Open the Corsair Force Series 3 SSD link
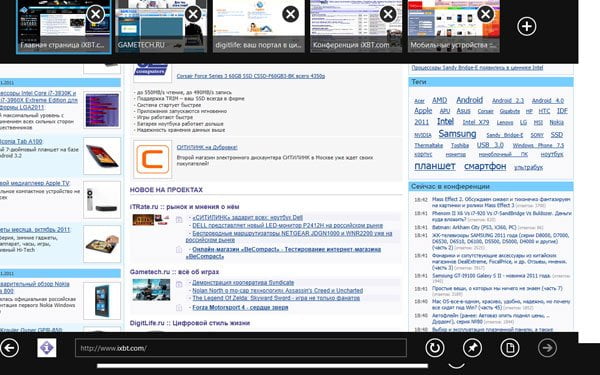This screenshot has width=600, height=375. (251, 76)
